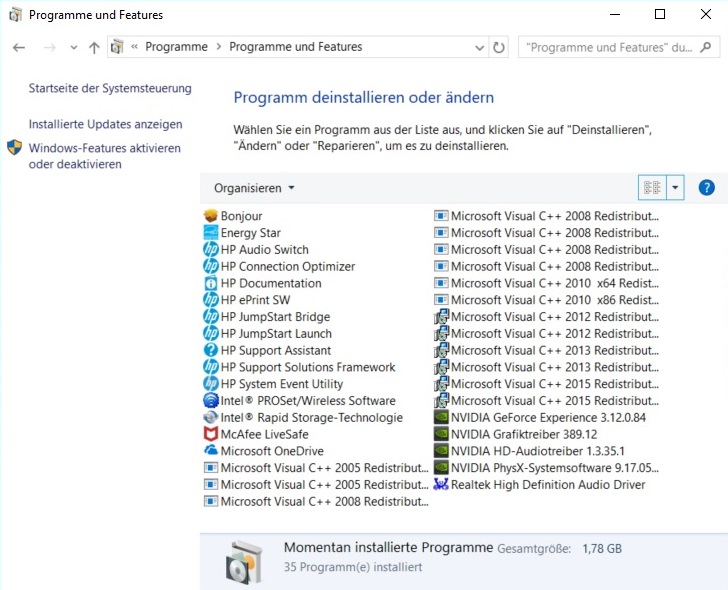Click the help question mark button

tap(706, 188)
